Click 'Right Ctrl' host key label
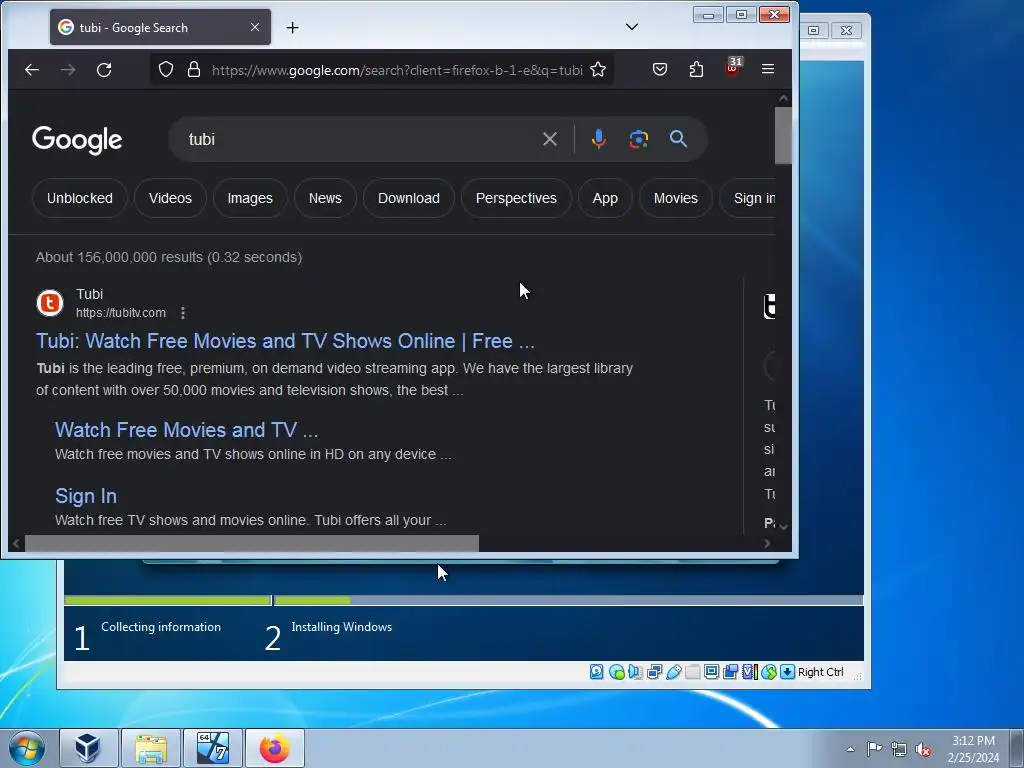 coord(821,672)
